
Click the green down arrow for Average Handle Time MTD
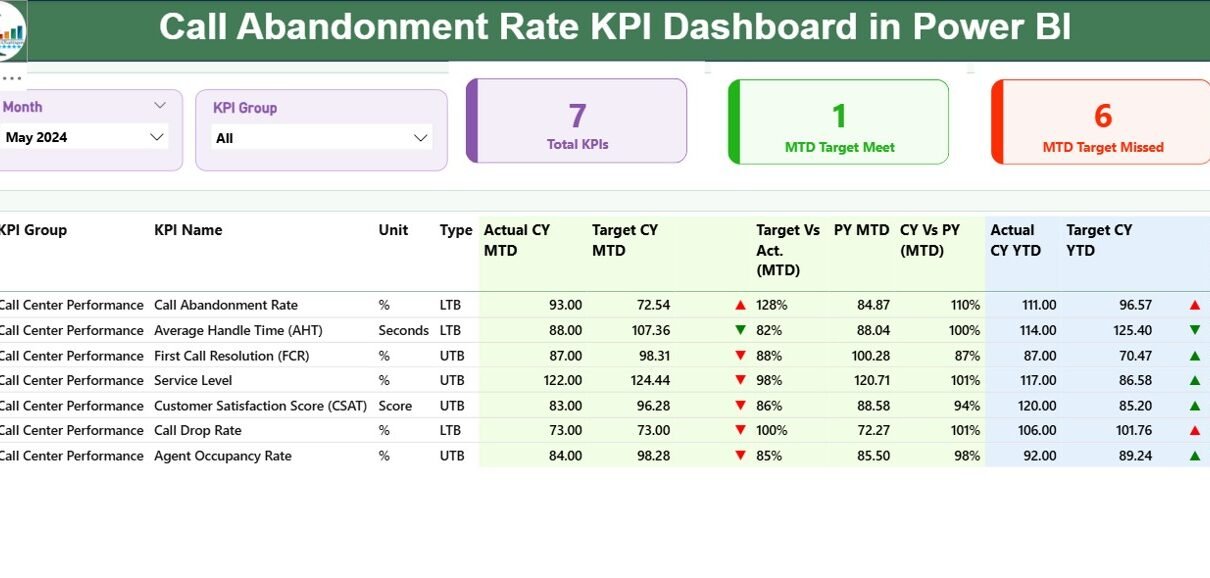click(x=740, y=330)
